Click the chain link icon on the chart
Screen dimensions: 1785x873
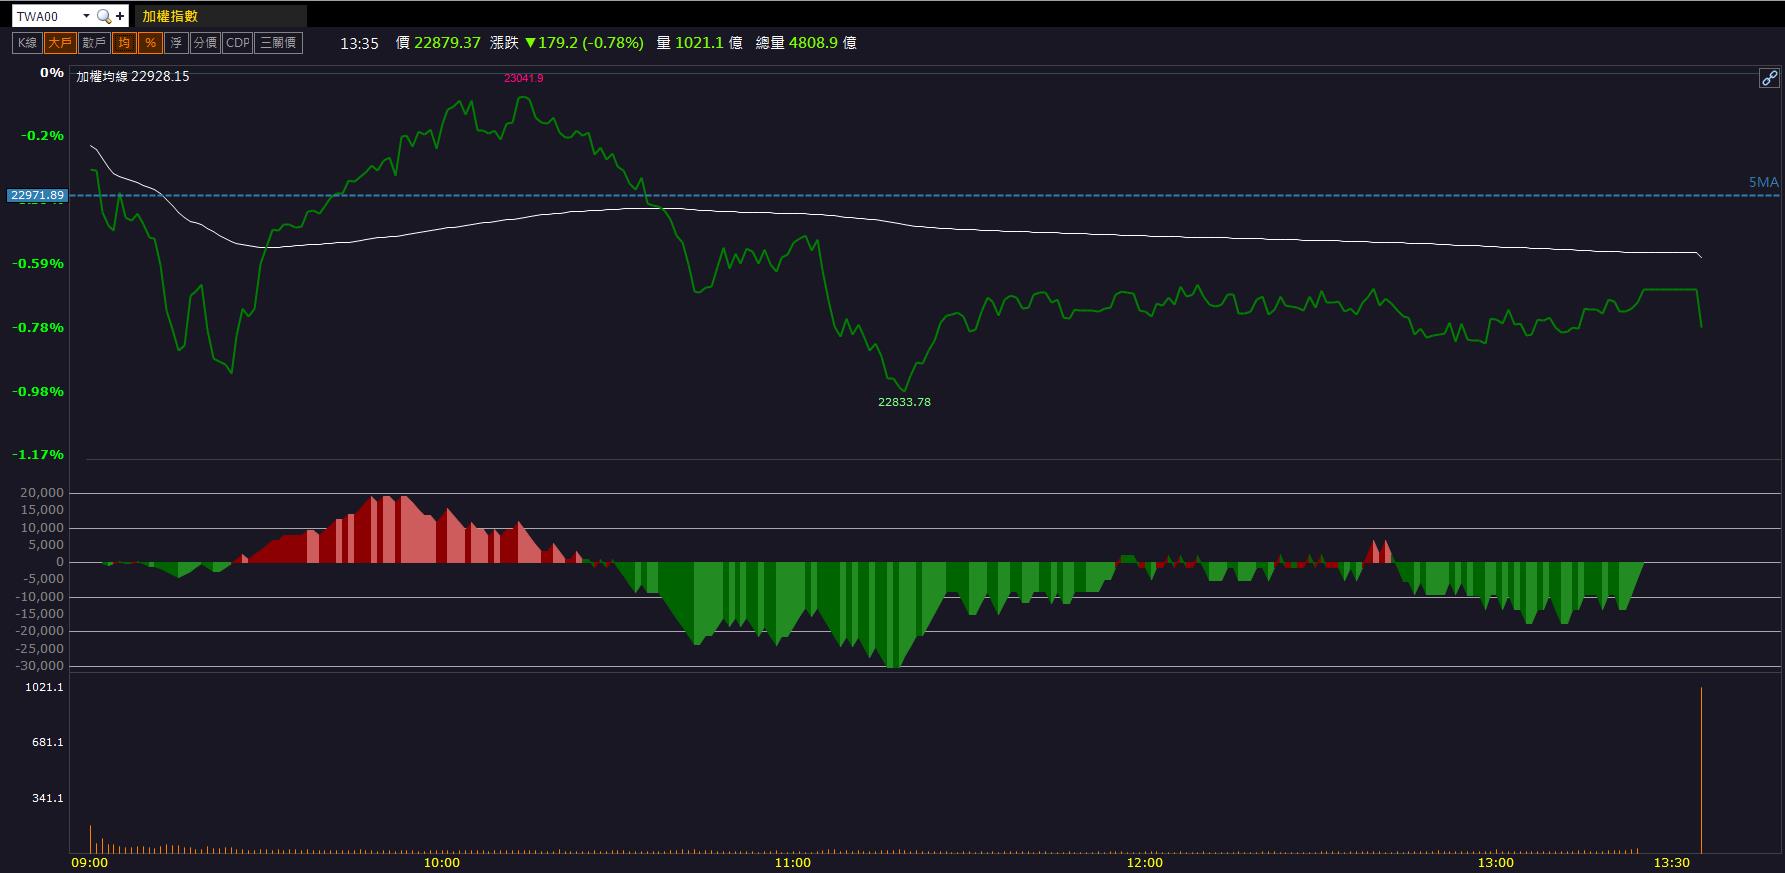1769,78
